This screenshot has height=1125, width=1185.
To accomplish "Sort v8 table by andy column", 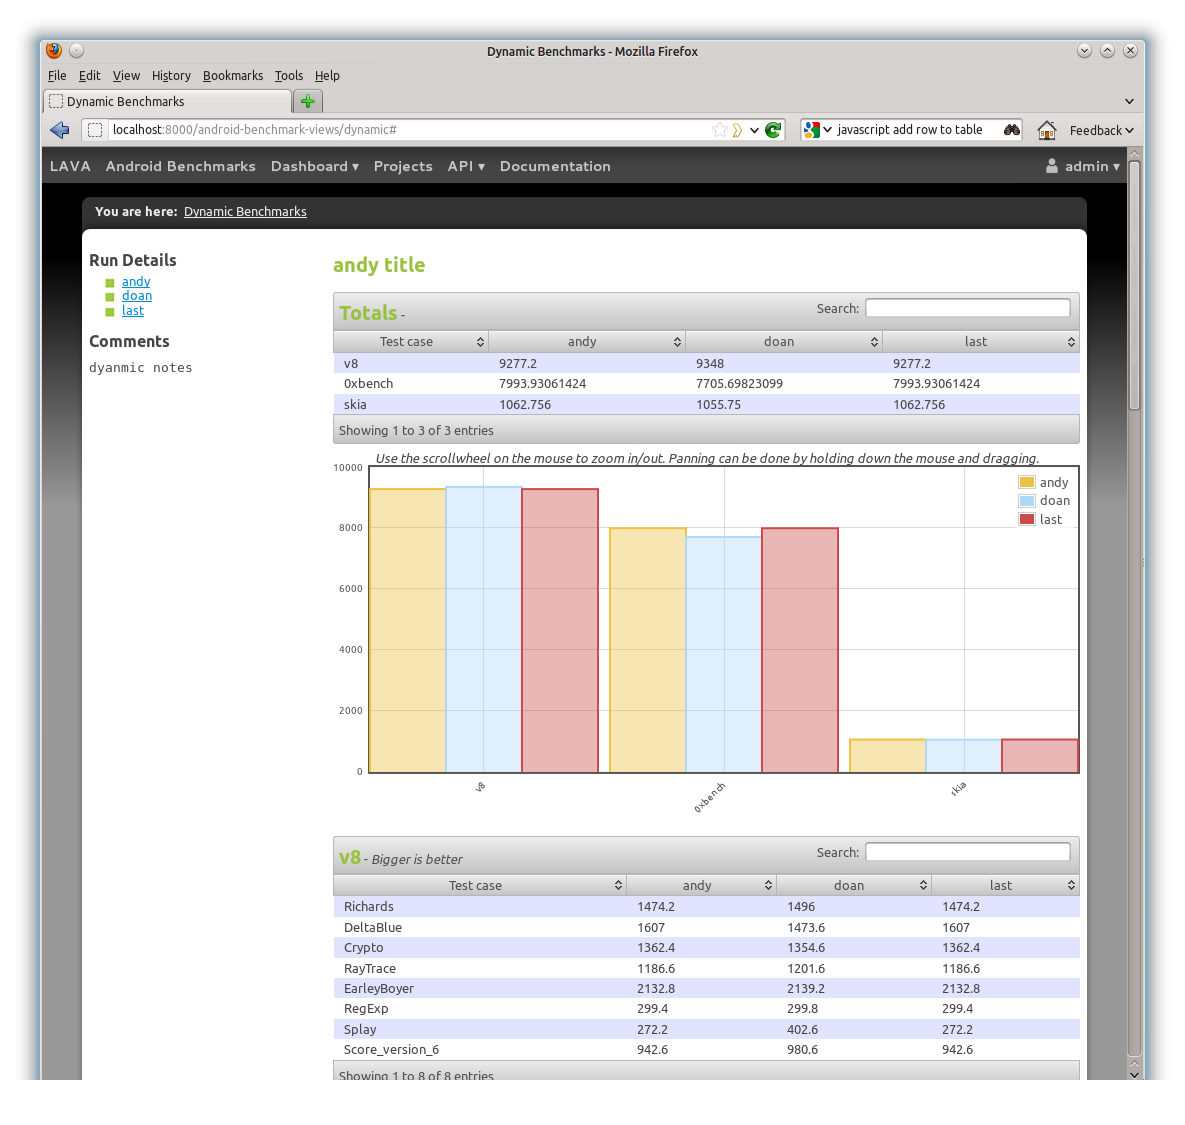I will pos(701,886).
